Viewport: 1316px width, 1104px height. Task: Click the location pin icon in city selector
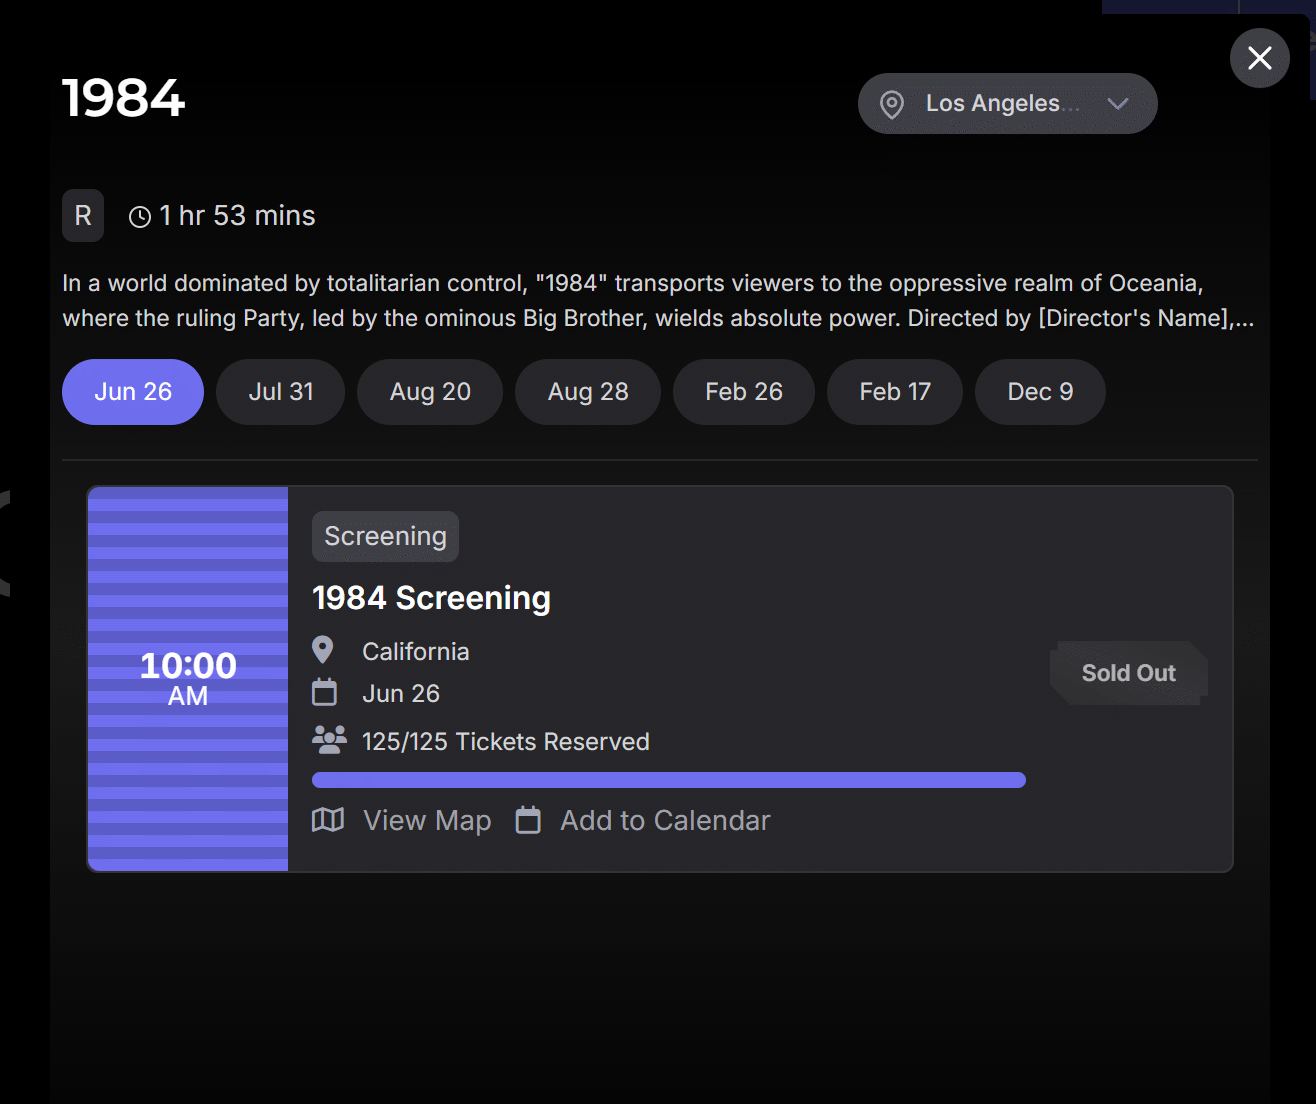tap(892, 104)
